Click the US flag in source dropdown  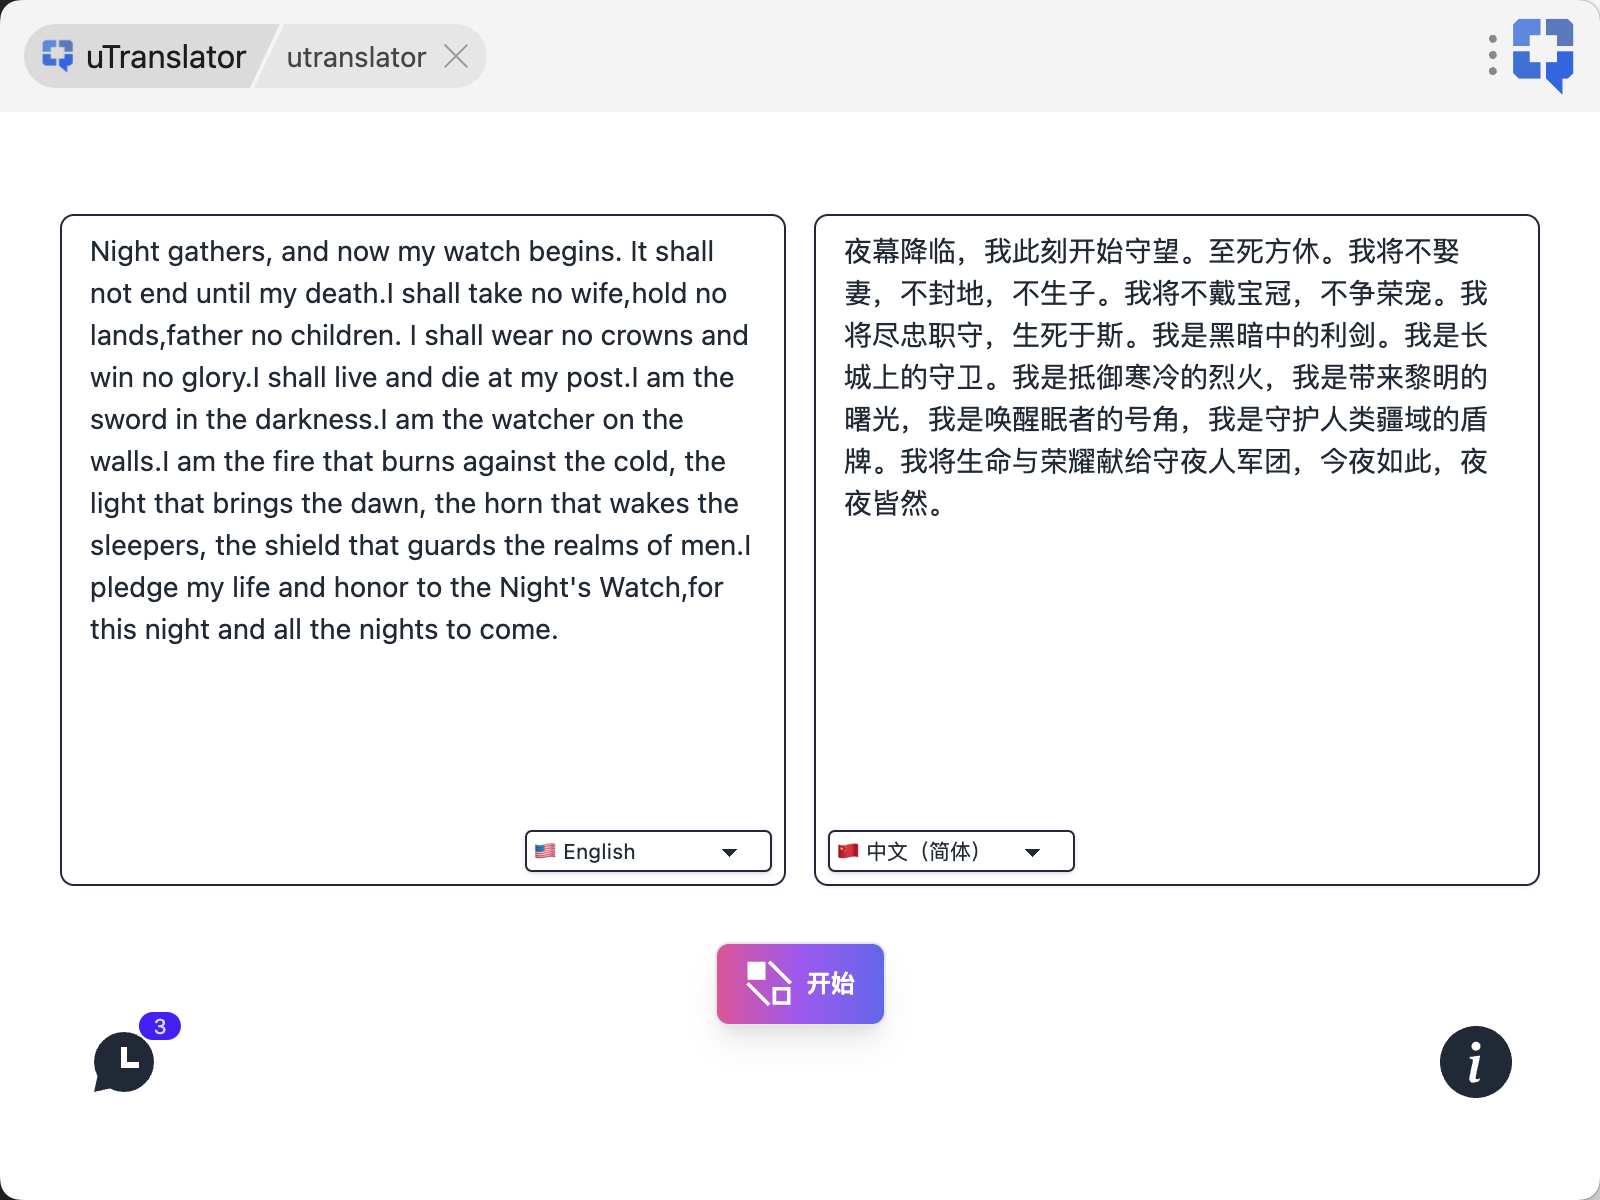(x=545, y=851)
